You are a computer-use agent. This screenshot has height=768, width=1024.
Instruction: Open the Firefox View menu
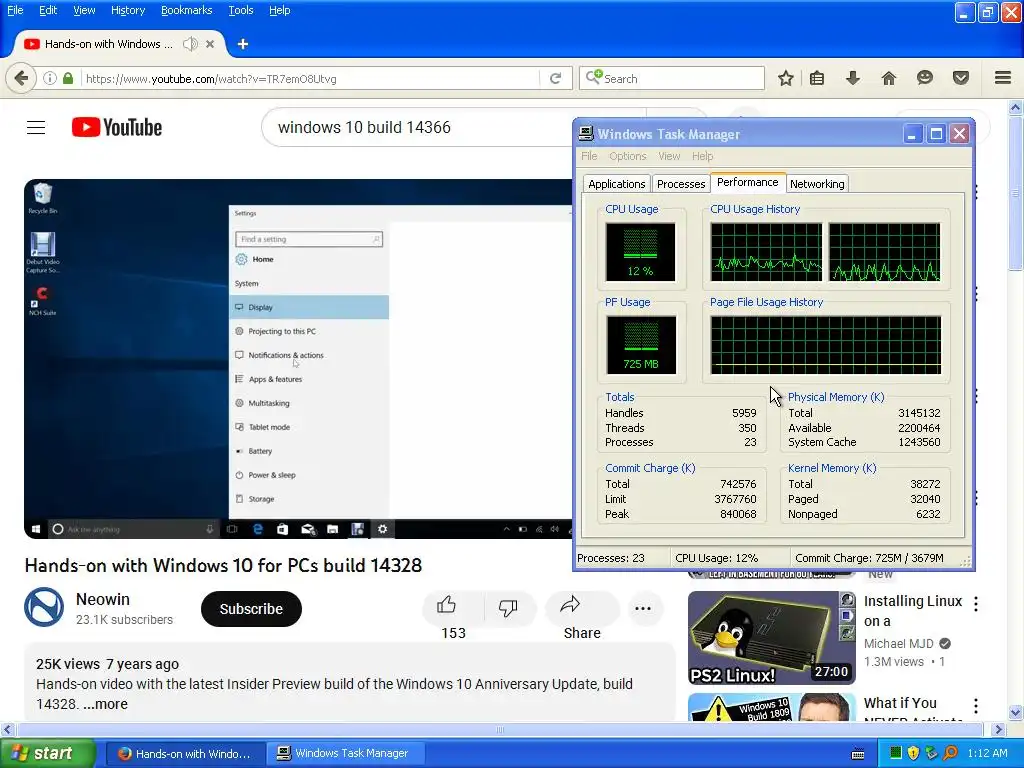tap(84, 10)
